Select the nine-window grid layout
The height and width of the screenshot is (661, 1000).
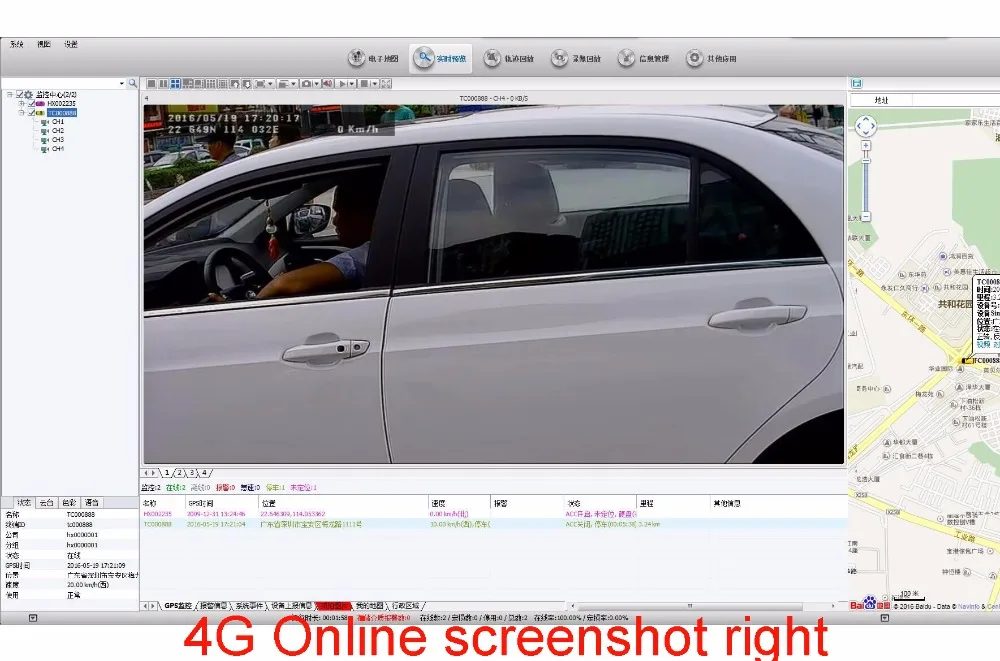click(x=210, y=84)
